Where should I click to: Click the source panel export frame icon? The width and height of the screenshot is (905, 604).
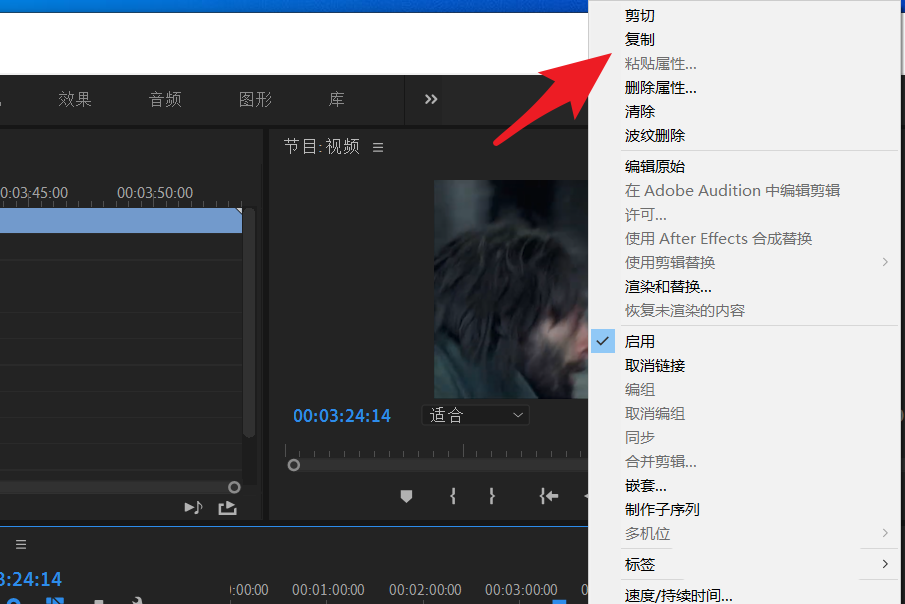click(227, 508)
